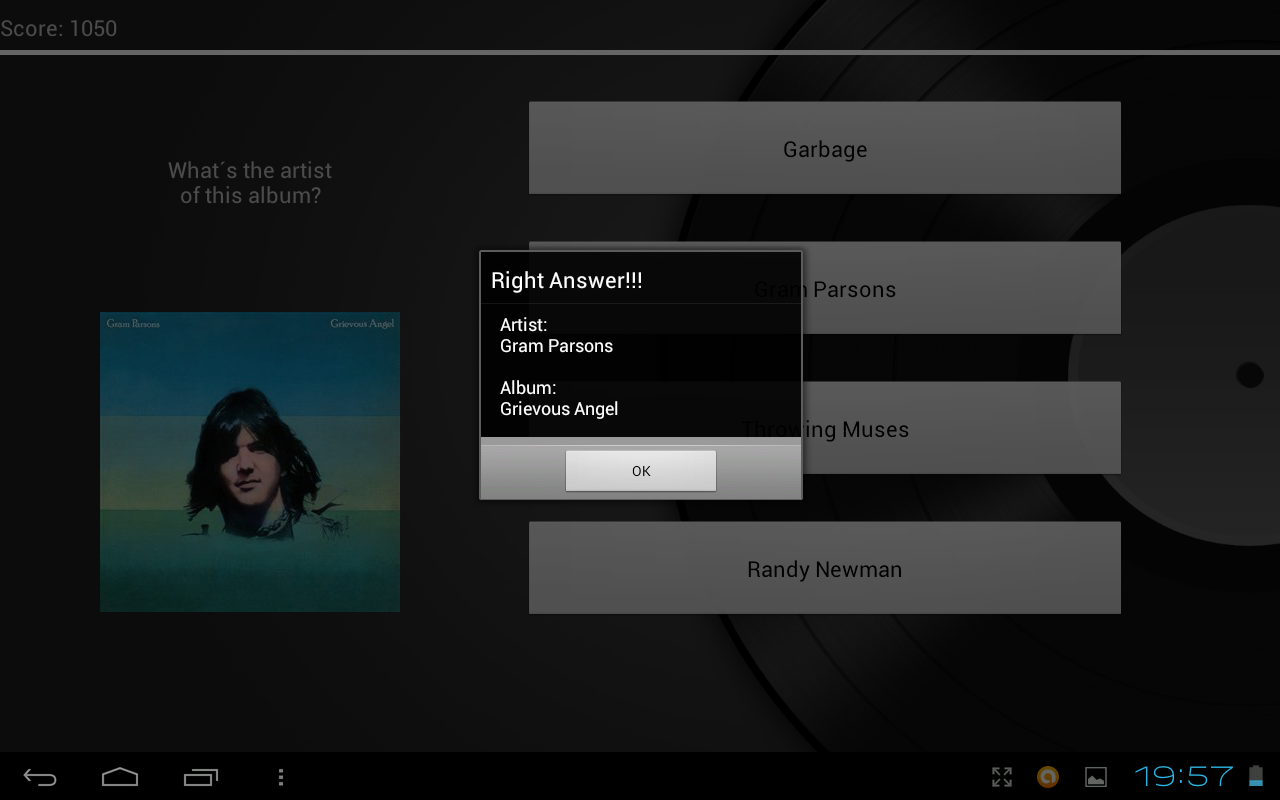Tap the battery status icon
The image size is (1280, 800).
pos(1256,776)
